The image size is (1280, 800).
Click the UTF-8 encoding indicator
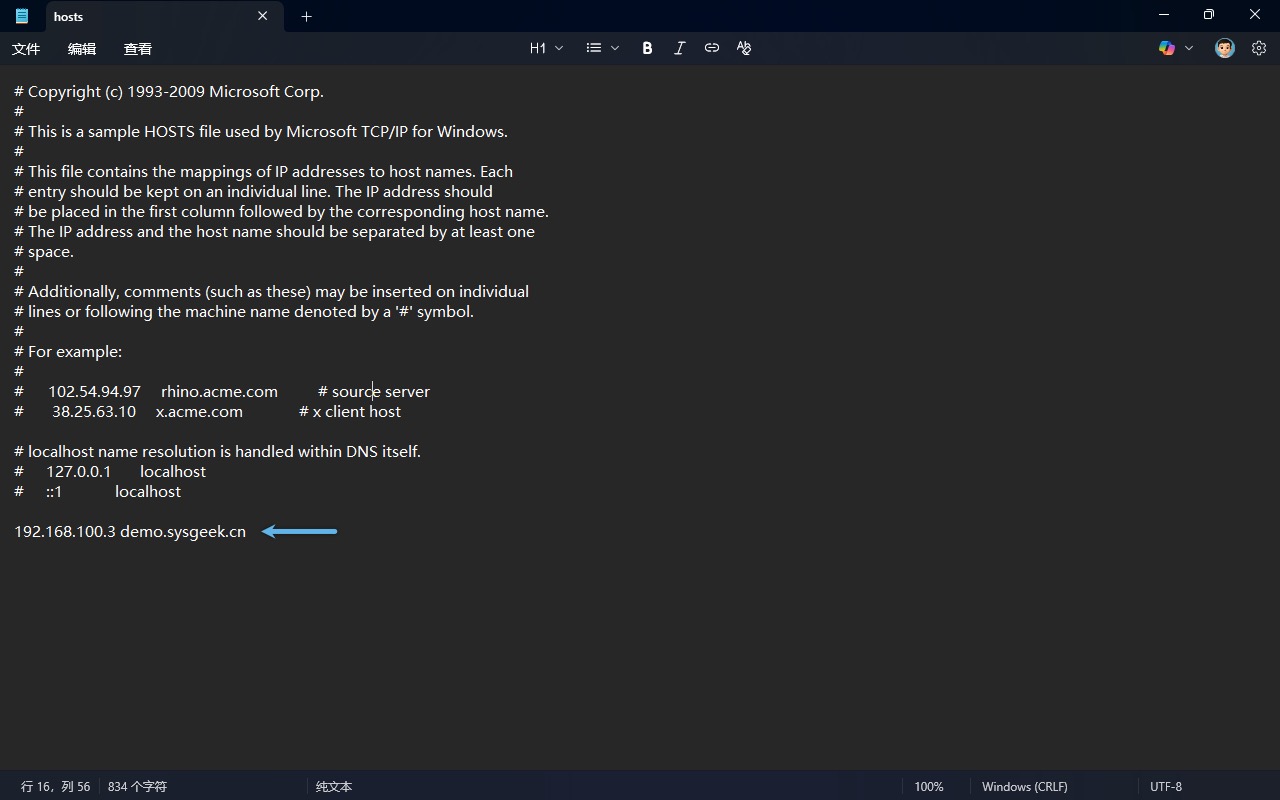(1166, 787)
